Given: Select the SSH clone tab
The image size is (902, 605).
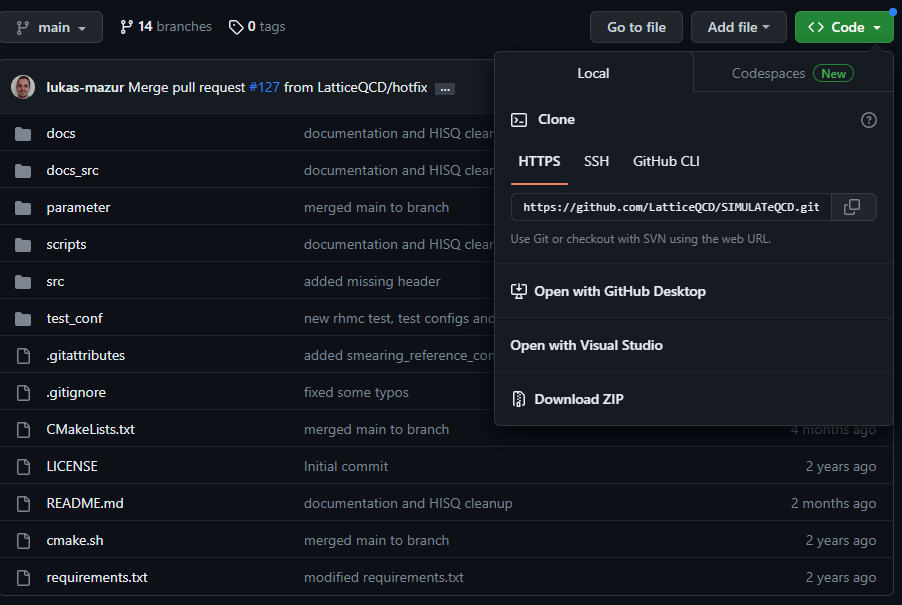Looking at the screenshot, I should tap(597, 162).
